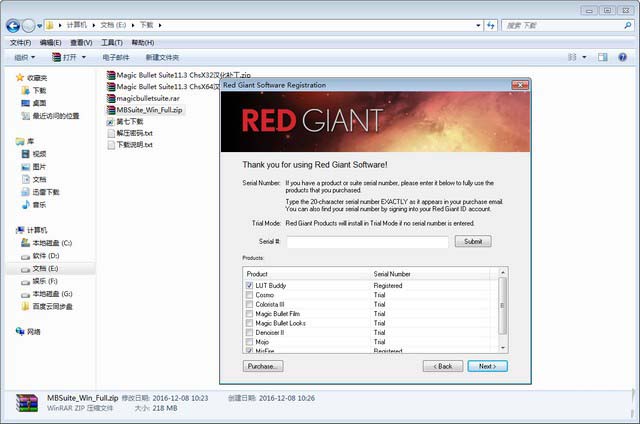
Task: Click the < Back button
Action: tap(443, 366)
